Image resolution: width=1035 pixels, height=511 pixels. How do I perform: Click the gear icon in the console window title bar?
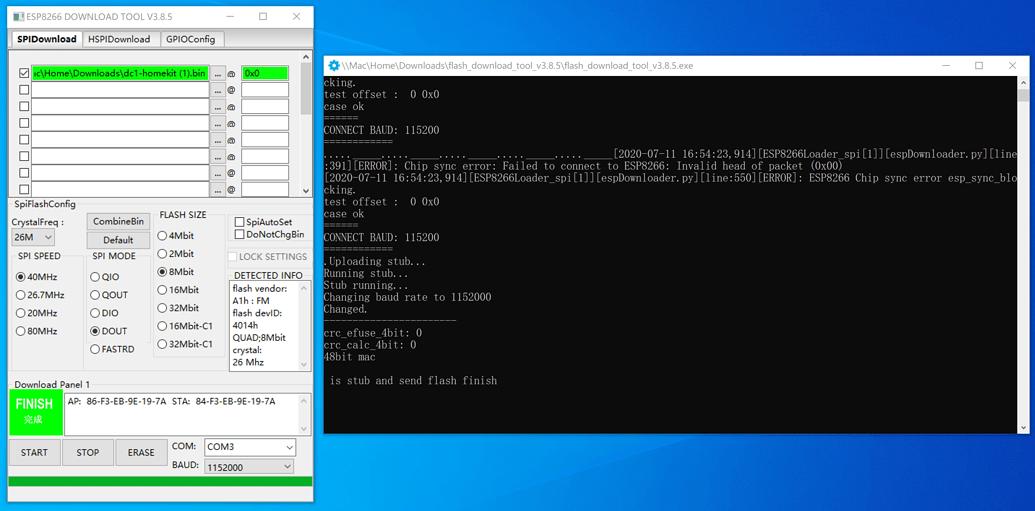click(334, 65)
